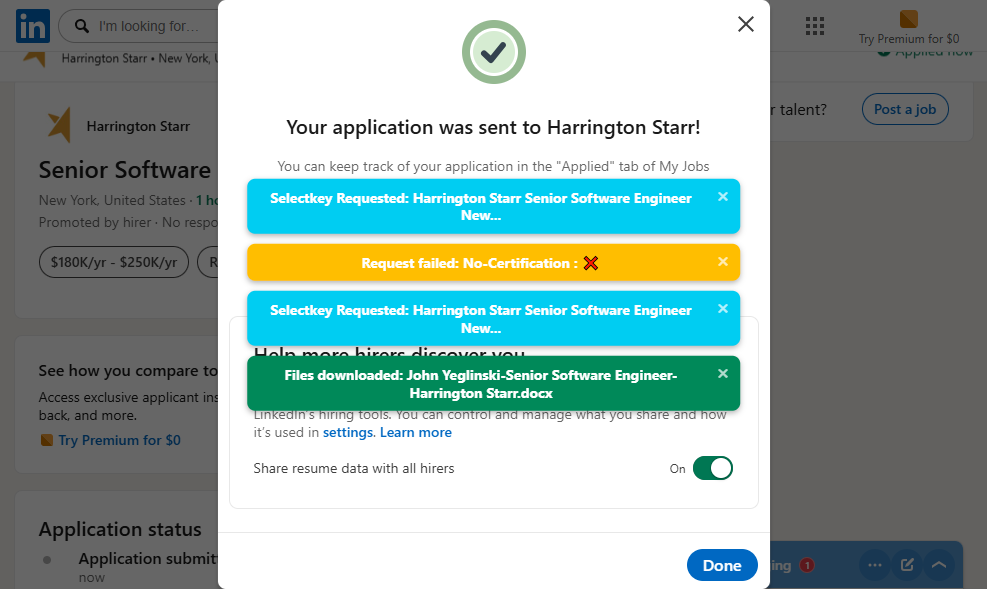Expand the messaging panel chevron
The height and width of the screenshot is (589, 987).
pyautogui.click(x=939, y=565)
